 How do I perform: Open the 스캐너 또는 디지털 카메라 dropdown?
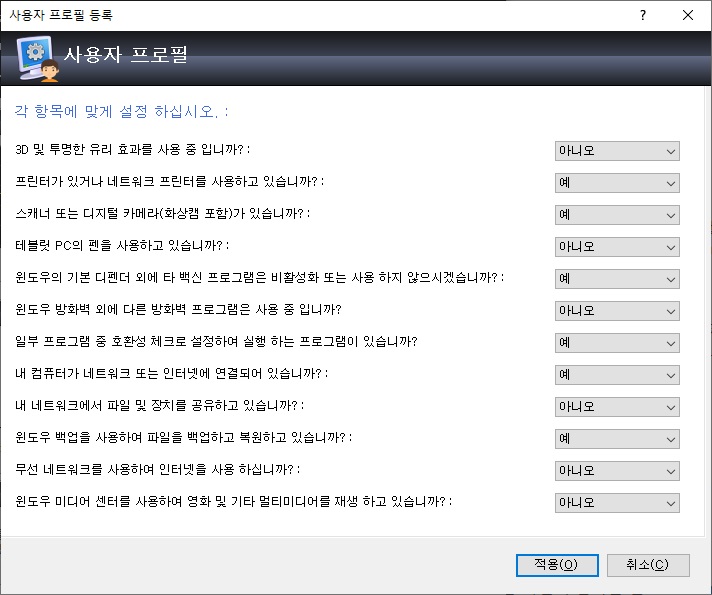[617, 215]
